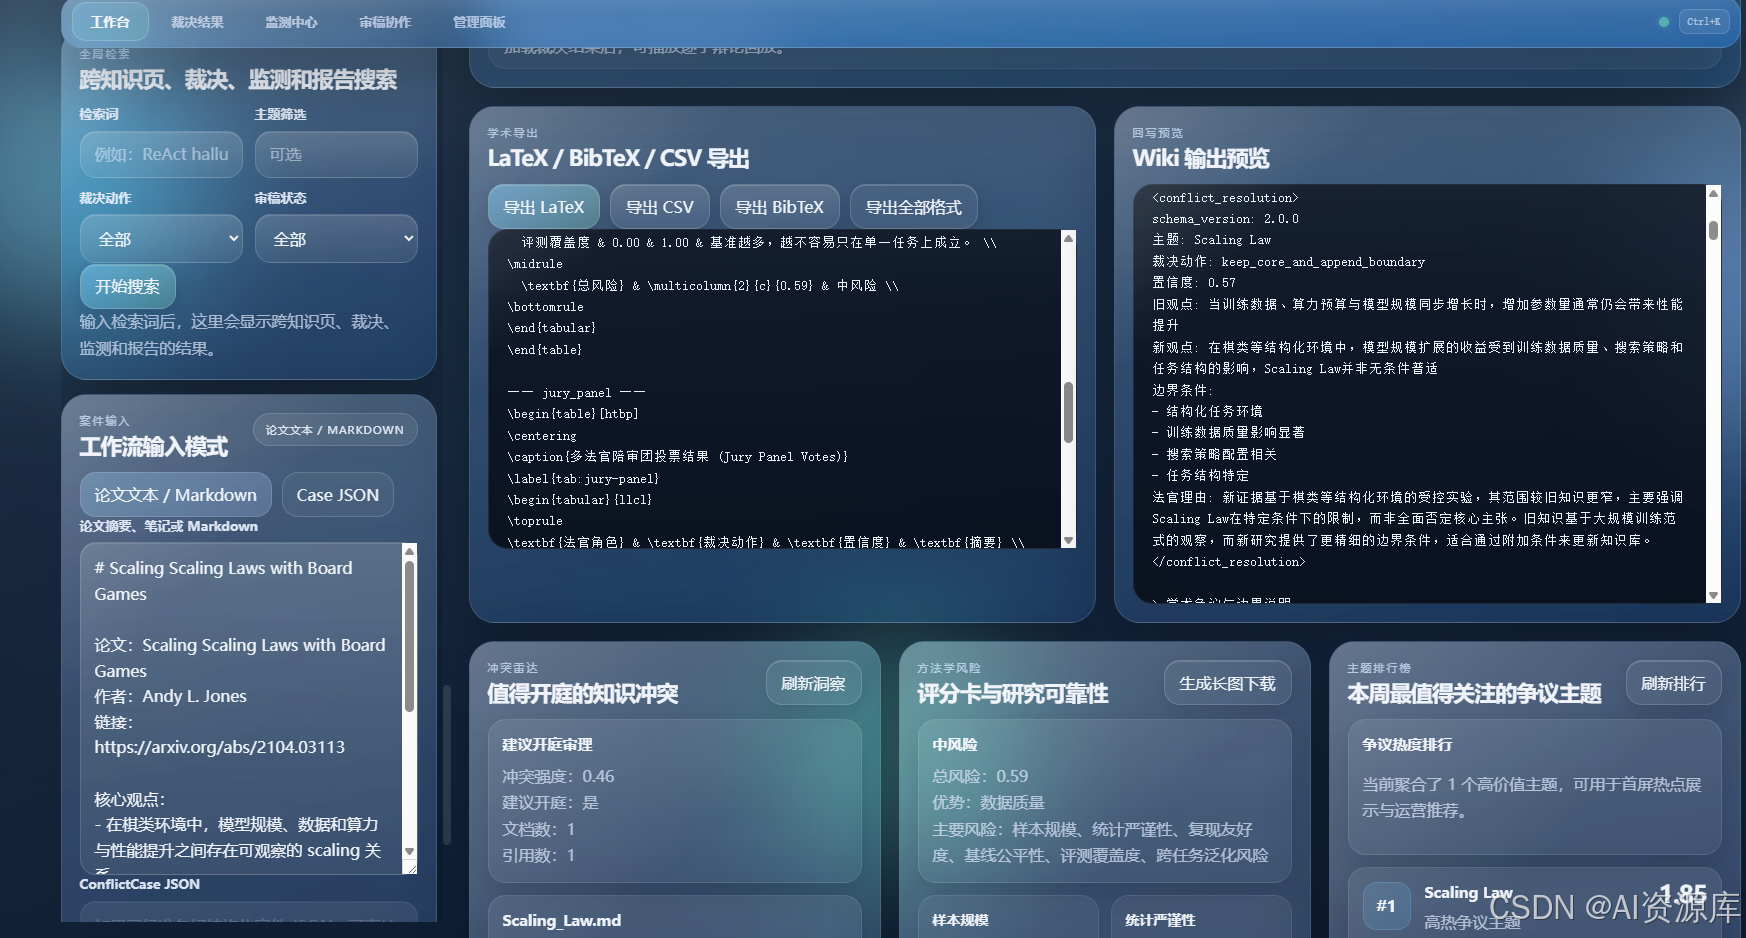The image size is (1746, 938).
Task: Click 导出全部格式 button
Action: click(x=914, y=208)
